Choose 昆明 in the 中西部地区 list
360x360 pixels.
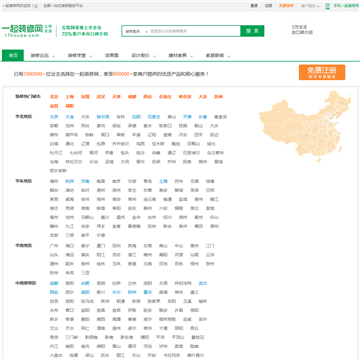pos(101,283)
